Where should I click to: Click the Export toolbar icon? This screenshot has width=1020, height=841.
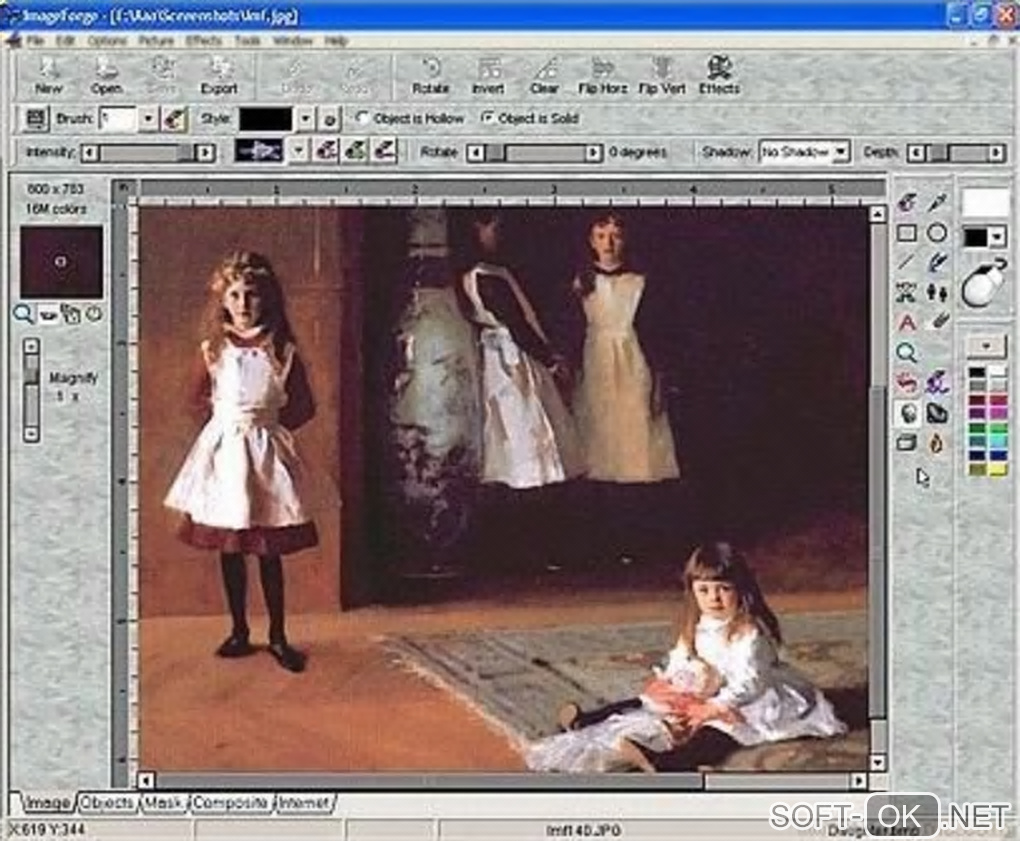219,76
